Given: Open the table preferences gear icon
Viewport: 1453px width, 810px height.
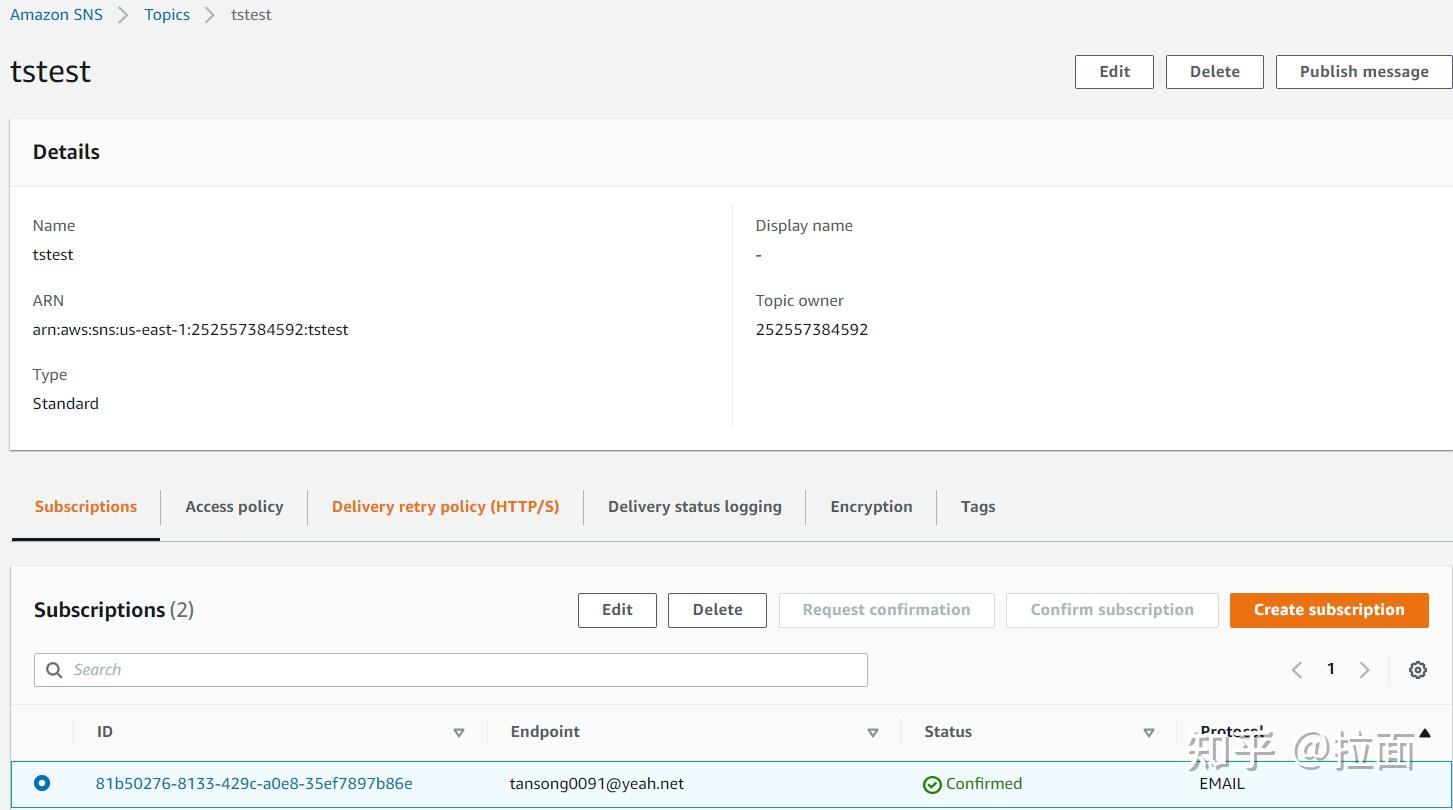Looking at the screenshot, I should coord(1417,669).
